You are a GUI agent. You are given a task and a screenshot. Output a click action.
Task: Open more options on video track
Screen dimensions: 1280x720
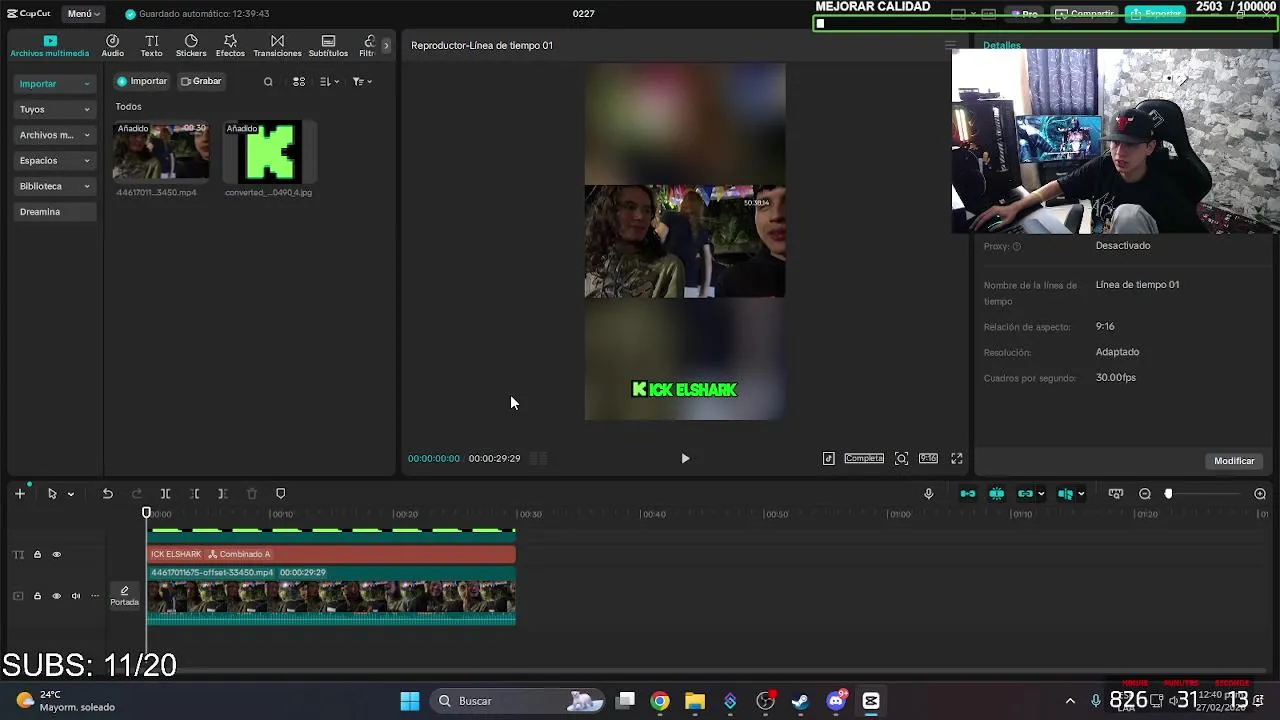(x=95, y=596)
